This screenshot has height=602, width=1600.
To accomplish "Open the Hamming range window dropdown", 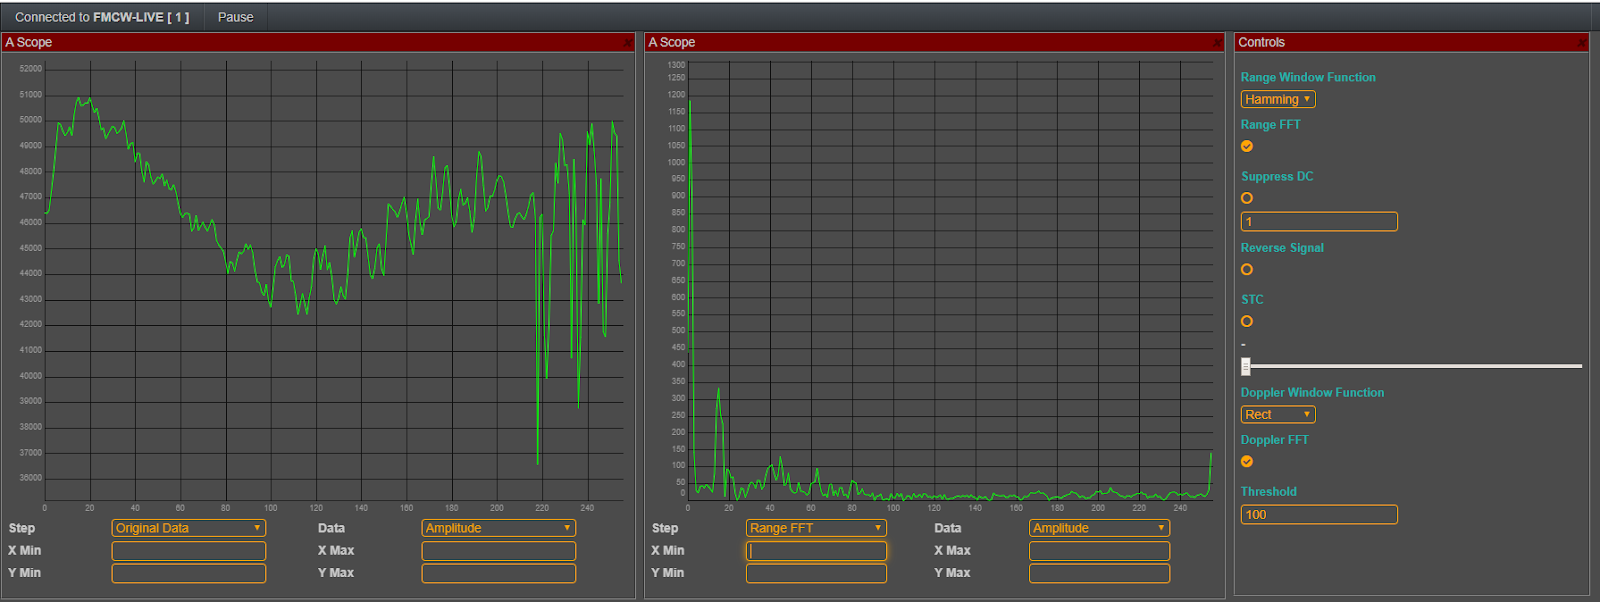I will 1278,99.
